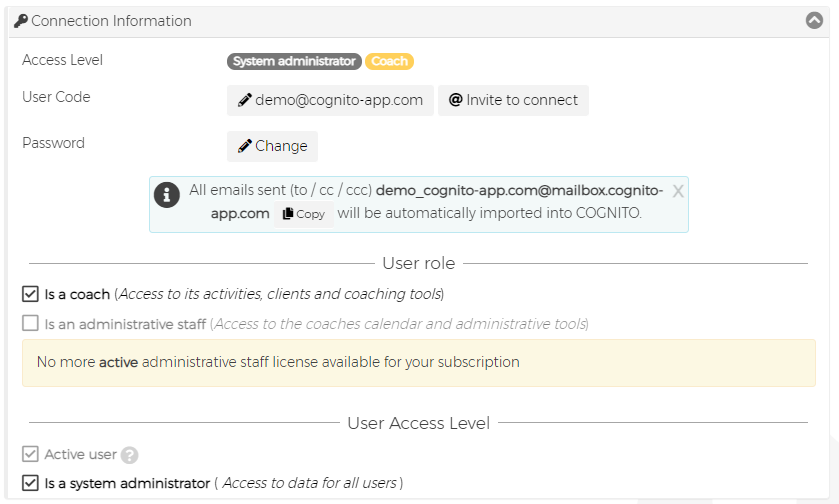The width and height of the screenshot is (839, 504).
Task: Click the User Access Level section heading
Action: pos(418,423)
